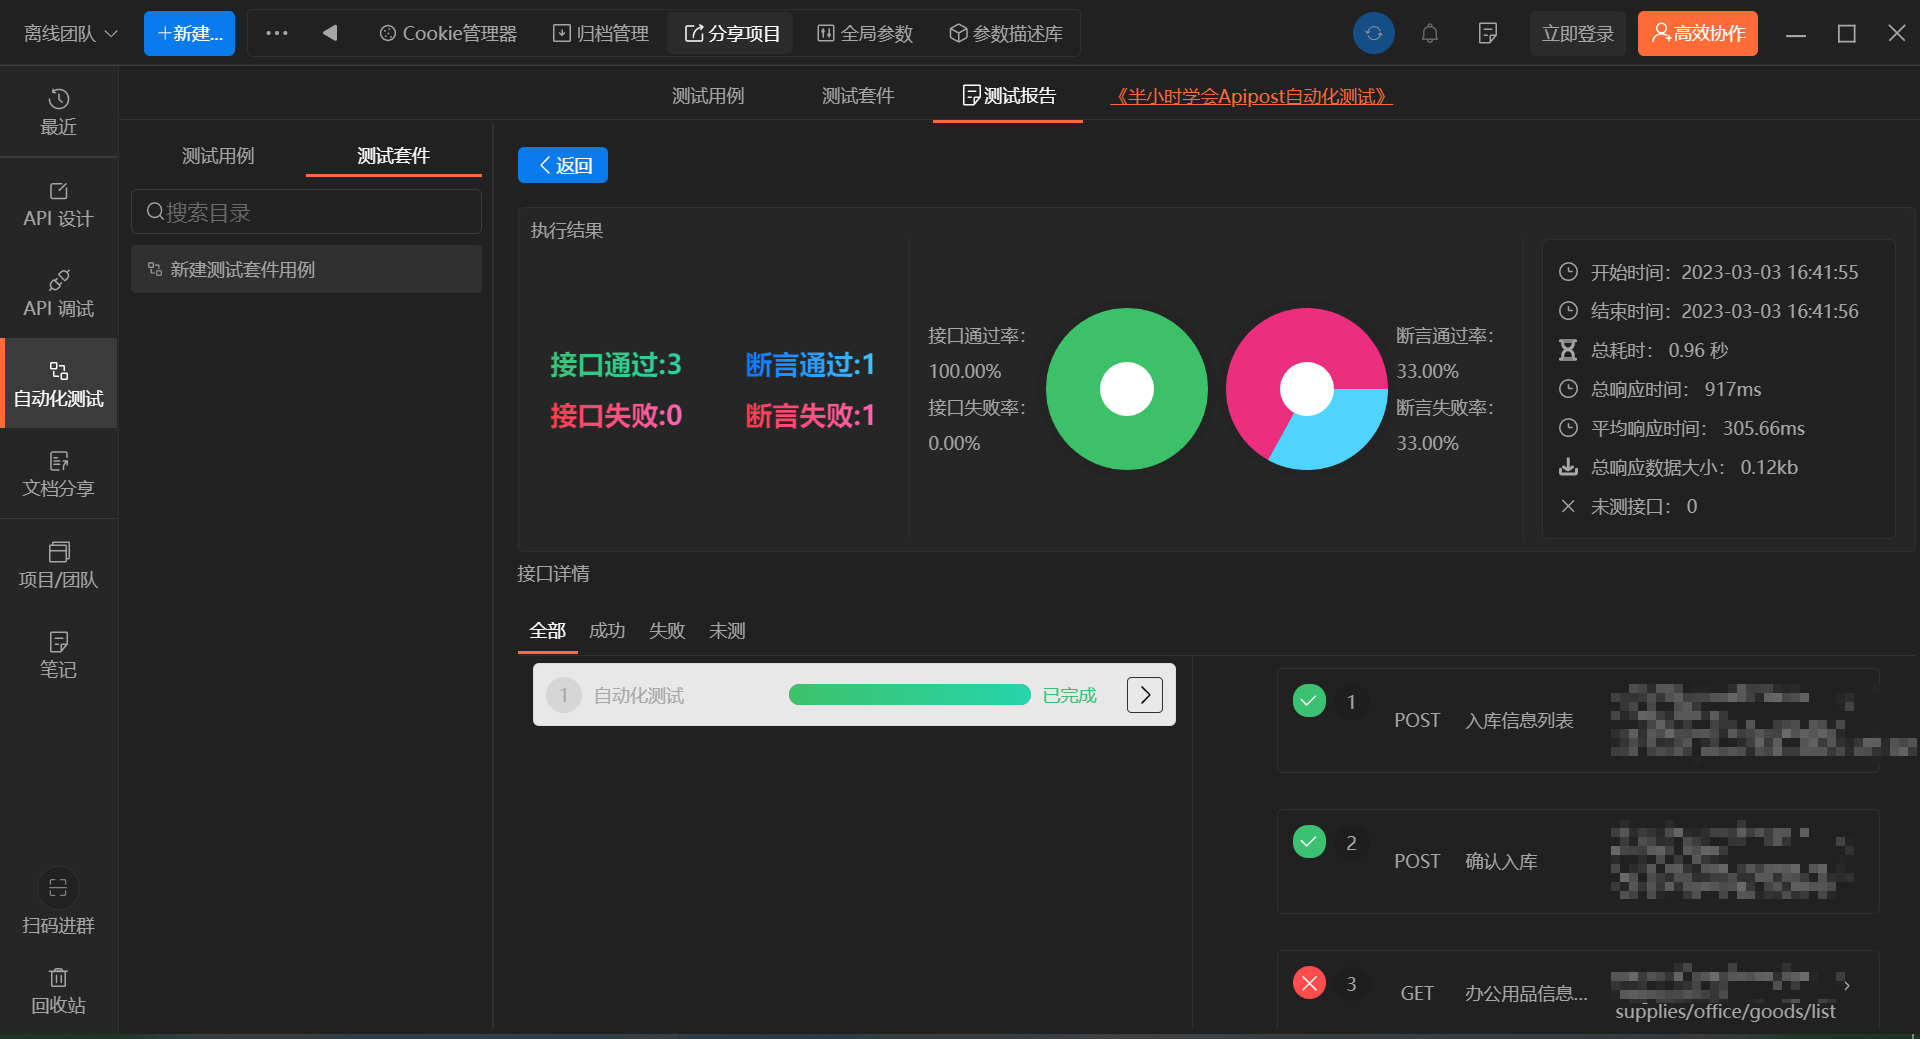The width and height of the screenshot is (1920, 1039).
Task: Expand the 办公用品信息 row chevron
Action: [1846, 985]
